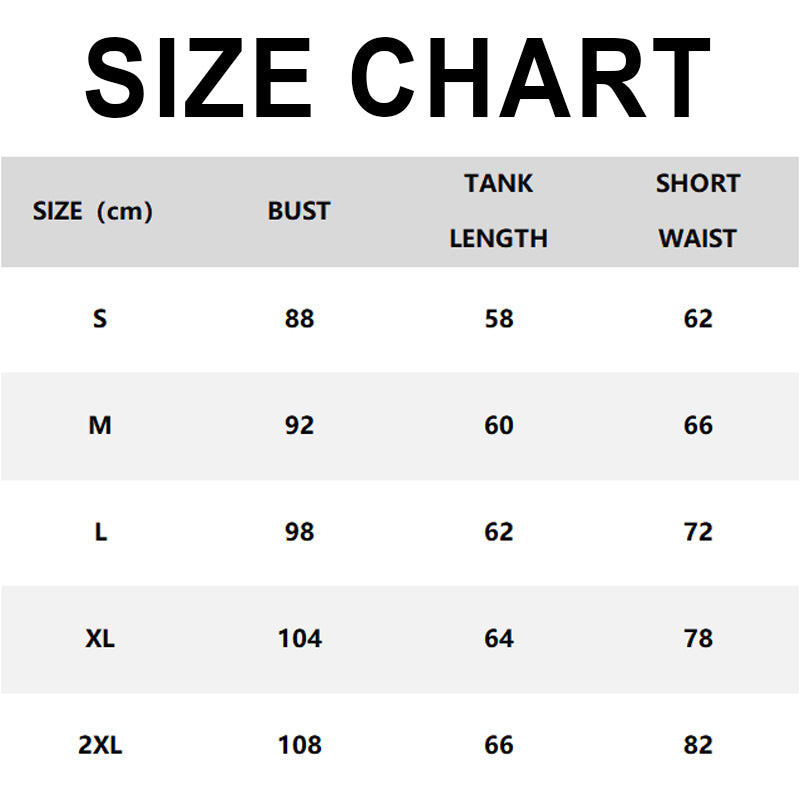Select bust value 92 for size M
Image resolution: width=800 pixels, height=800 pixels.
click(x=299, y=426)
